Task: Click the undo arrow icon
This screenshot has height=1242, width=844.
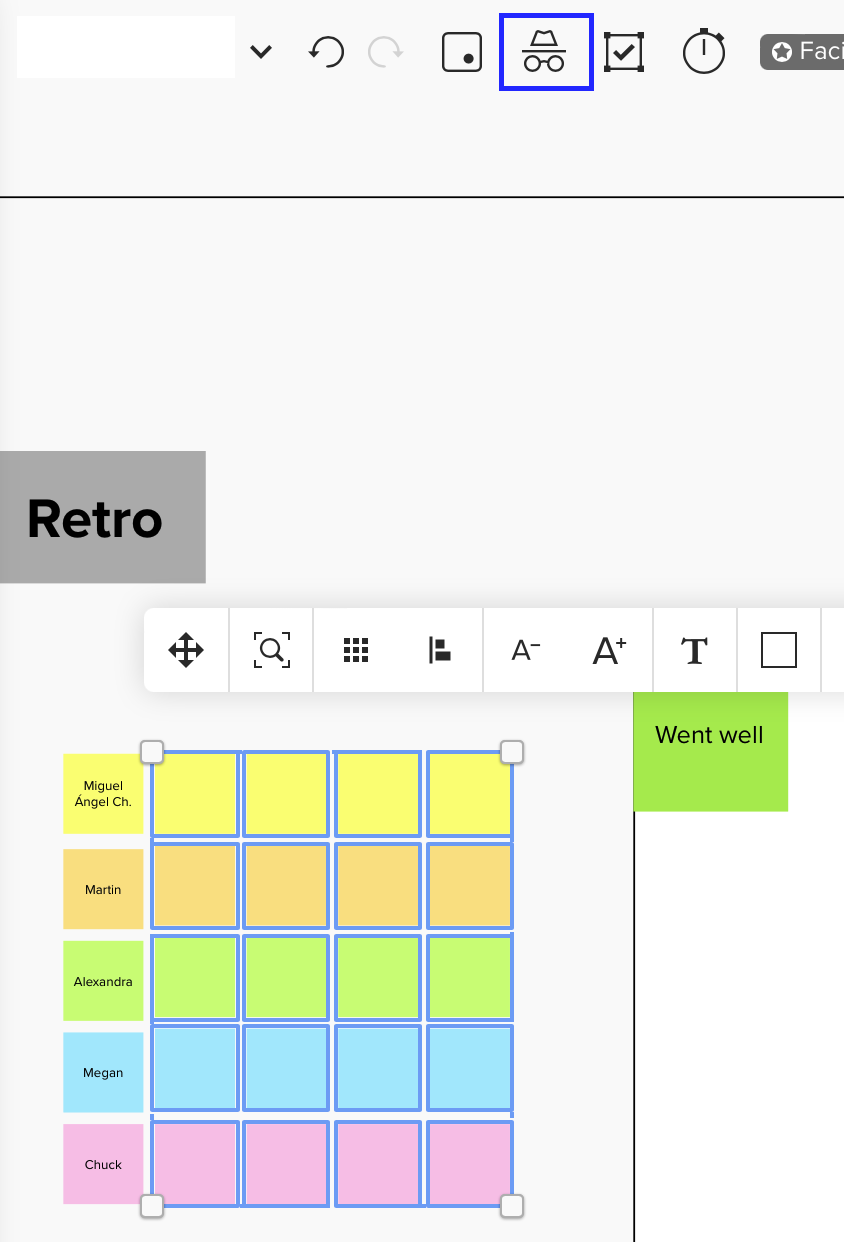Action: [326, 52]
